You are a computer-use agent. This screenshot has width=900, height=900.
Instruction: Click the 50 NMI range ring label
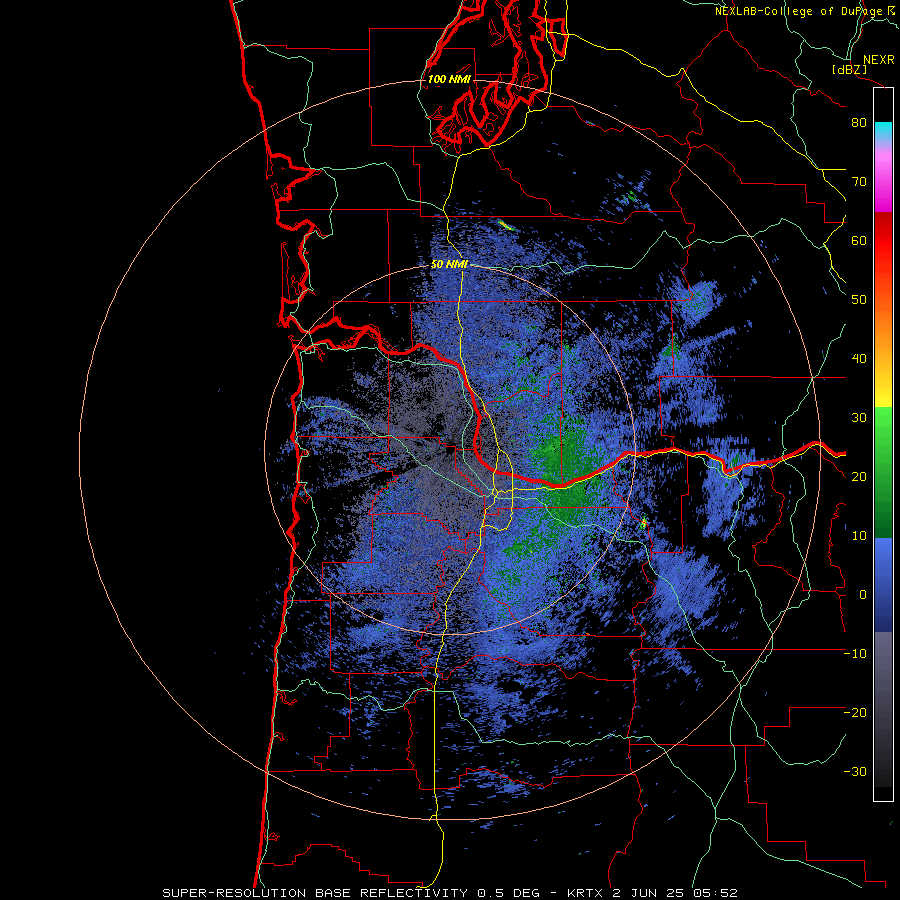pos(449,265)
